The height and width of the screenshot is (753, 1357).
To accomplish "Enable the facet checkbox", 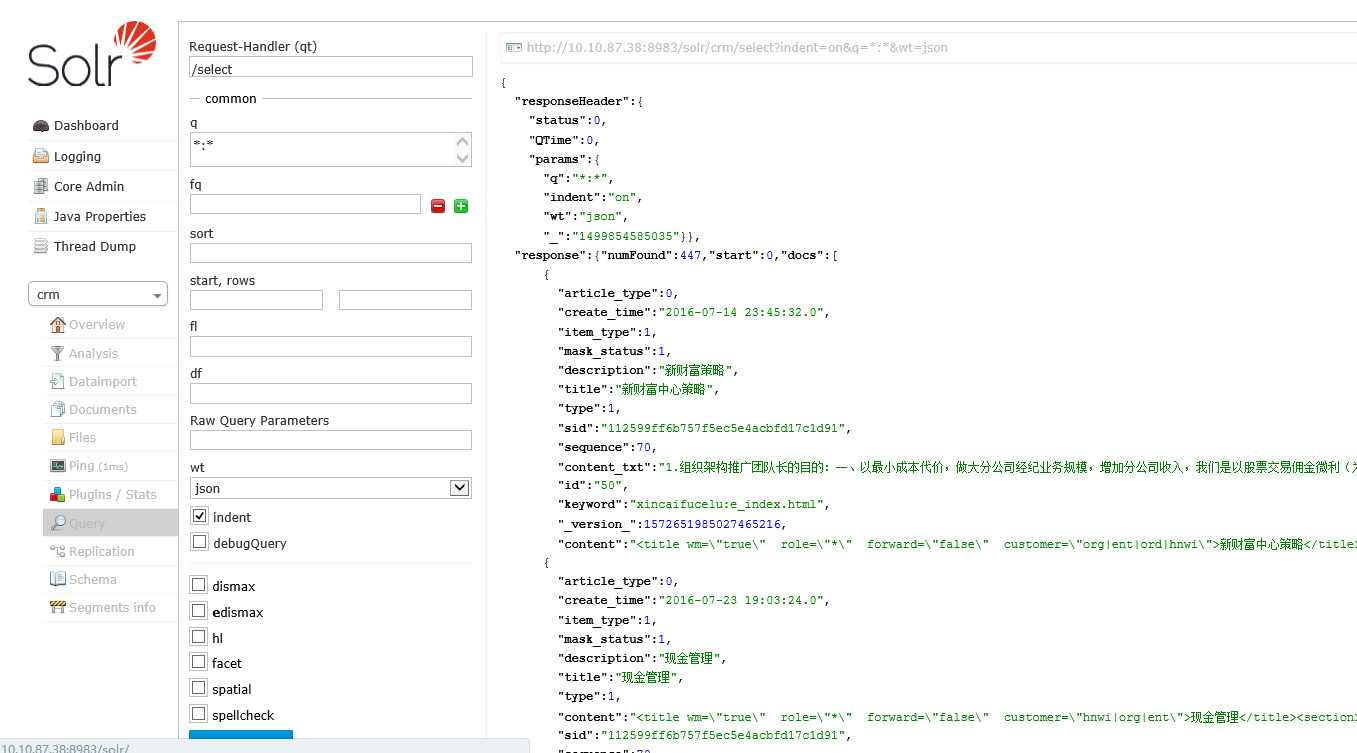I will pos(199,662).
